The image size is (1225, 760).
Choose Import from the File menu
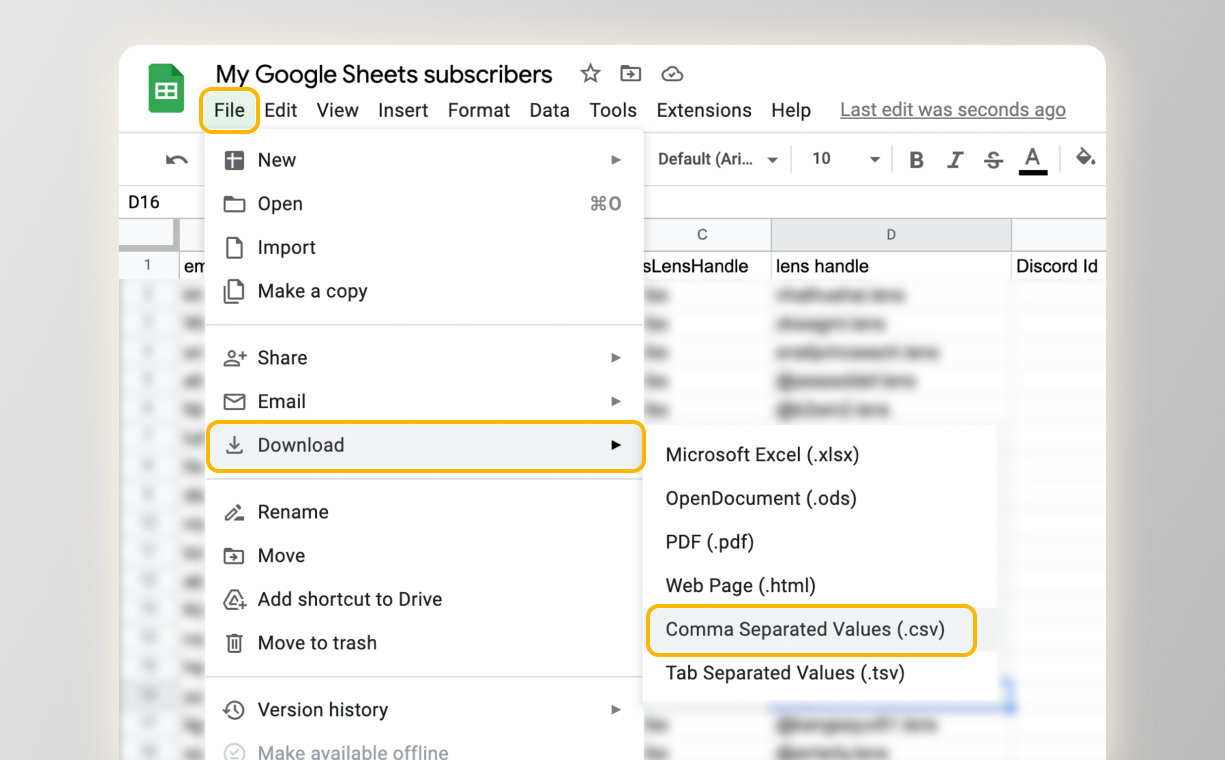pyautogui.click(x=424, y=248)
